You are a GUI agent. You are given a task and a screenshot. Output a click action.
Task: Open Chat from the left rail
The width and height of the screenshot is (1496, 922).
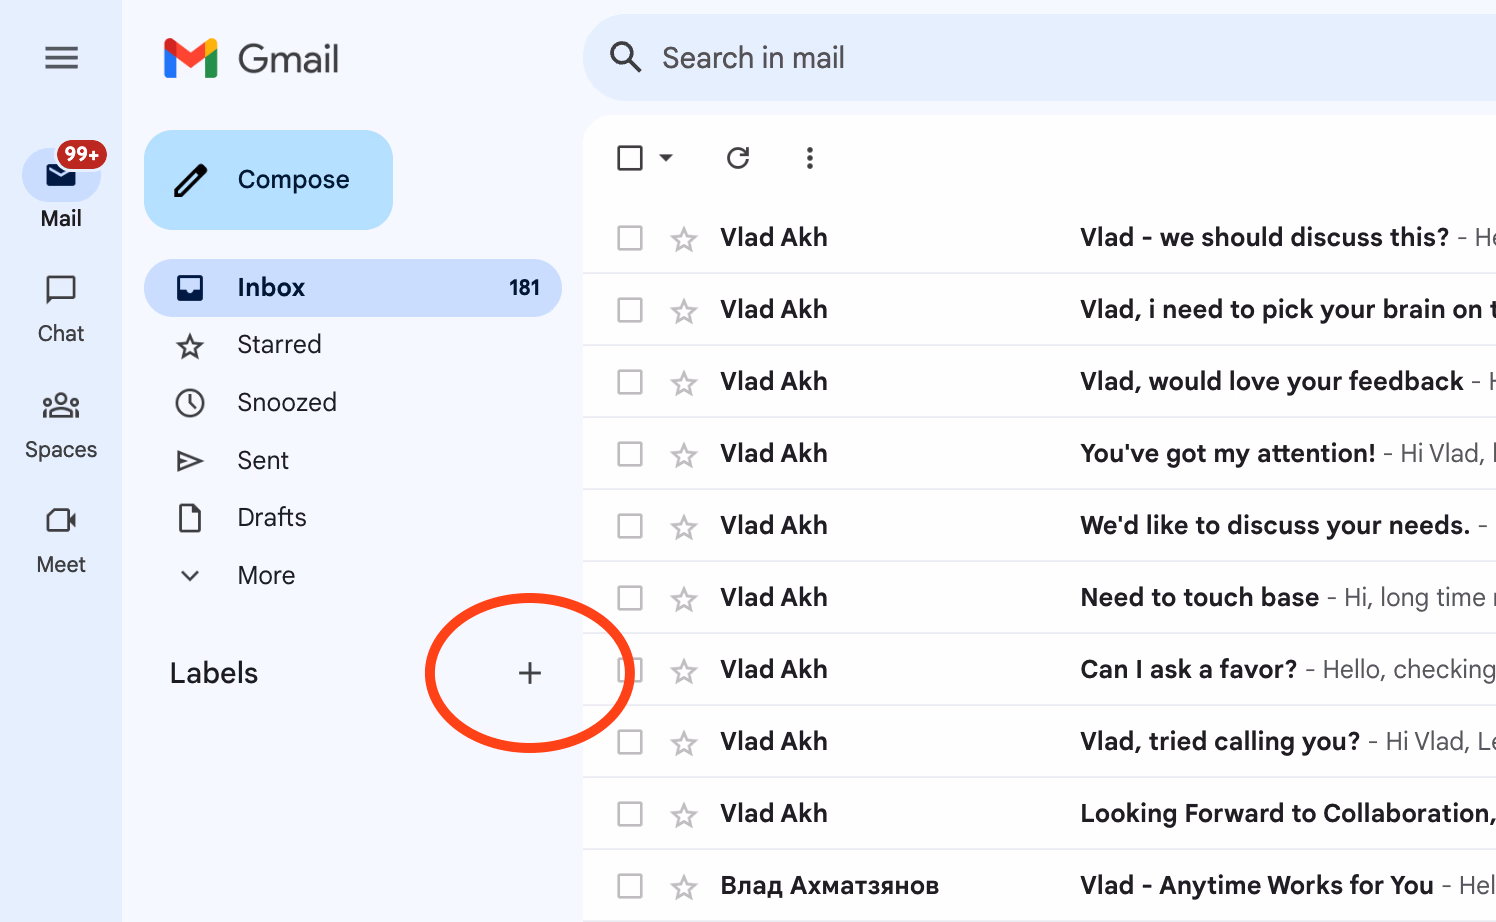(61, 308)
